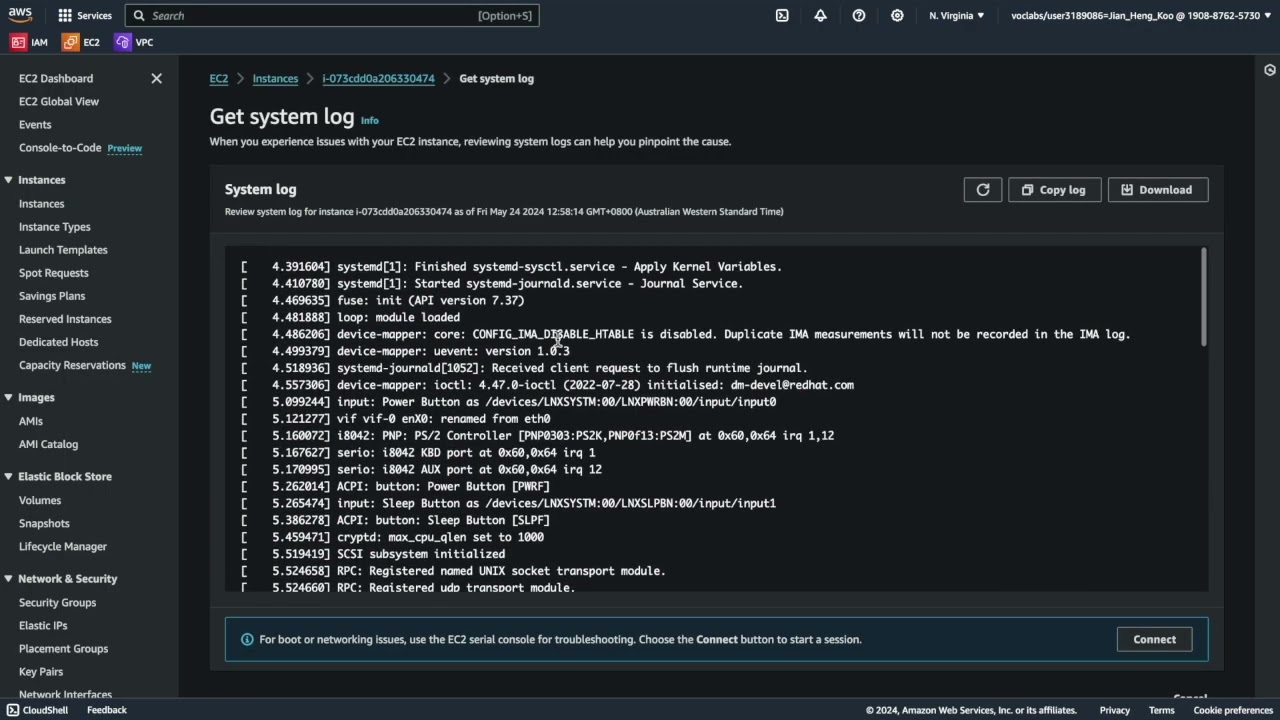1280x720 pixels.
Task: Open the Services grid menu
Action: (85, 16)
